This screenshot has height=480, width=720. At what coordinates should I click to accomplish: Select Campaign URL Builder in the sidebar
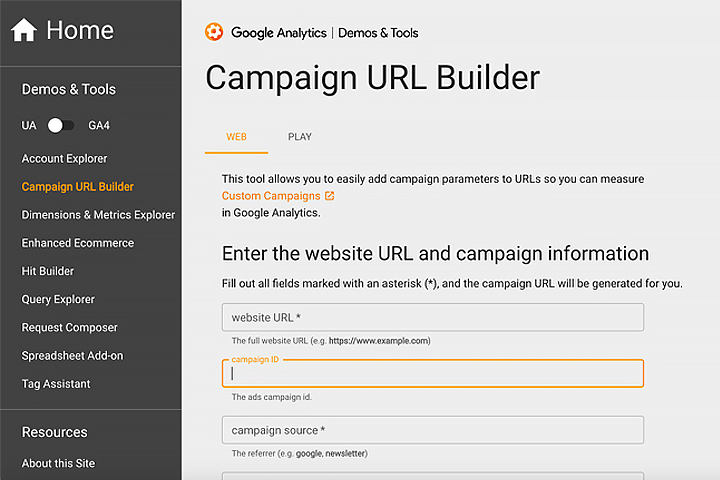click(78, 187)
